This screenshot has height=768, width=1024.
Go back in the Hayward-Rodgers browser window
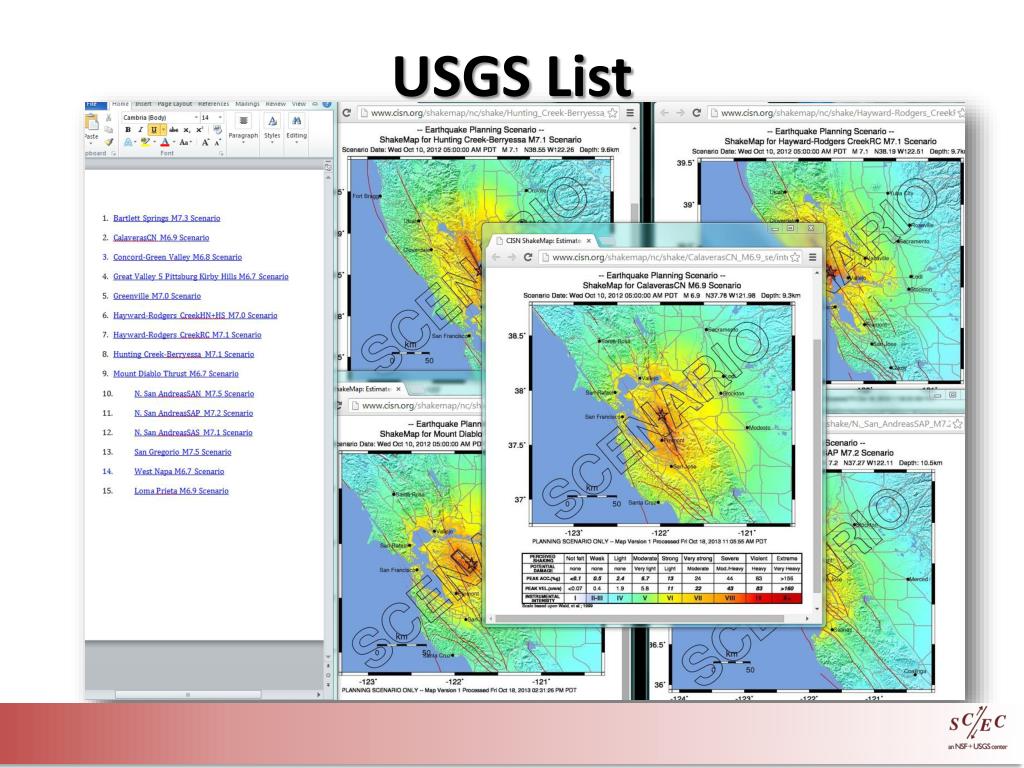click(x=665, y=113)
